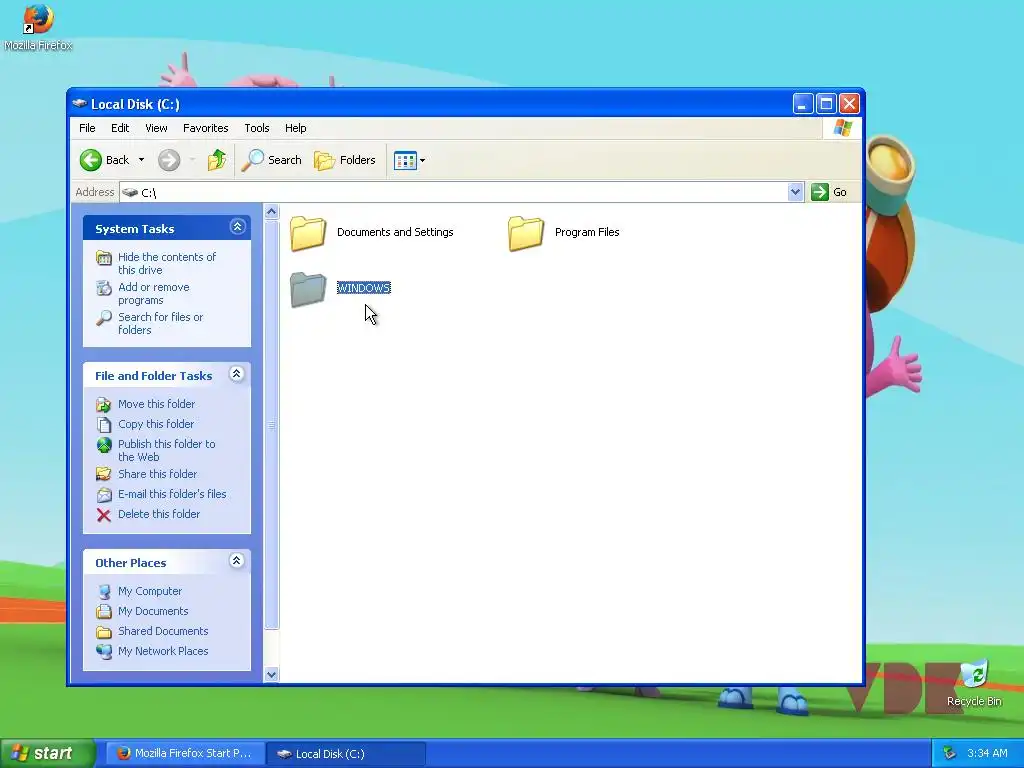
Task: Expand the Address bar dropdown list
Action: [x=795, y=192]
